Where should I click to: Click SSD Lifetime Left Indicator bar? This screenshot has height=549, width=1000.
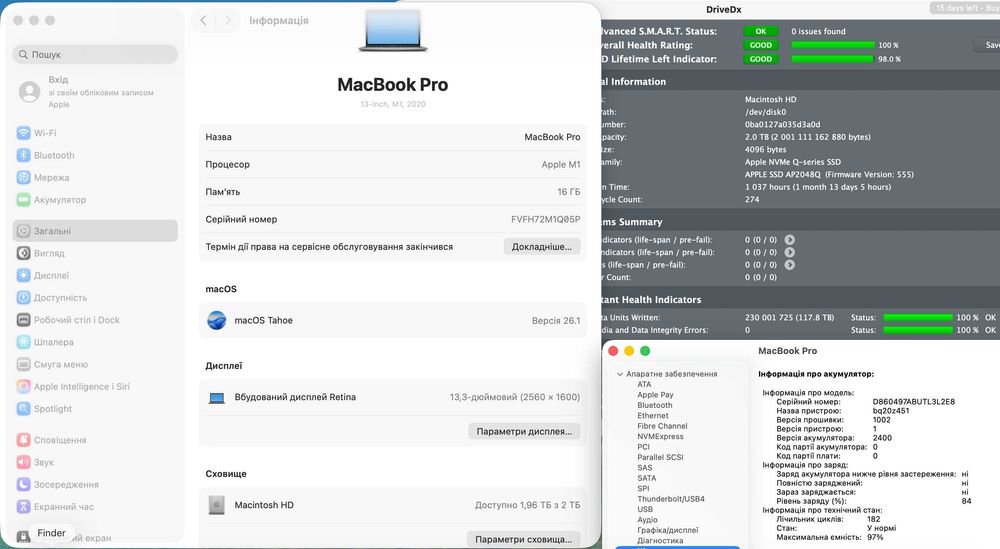tap(832, 59)
